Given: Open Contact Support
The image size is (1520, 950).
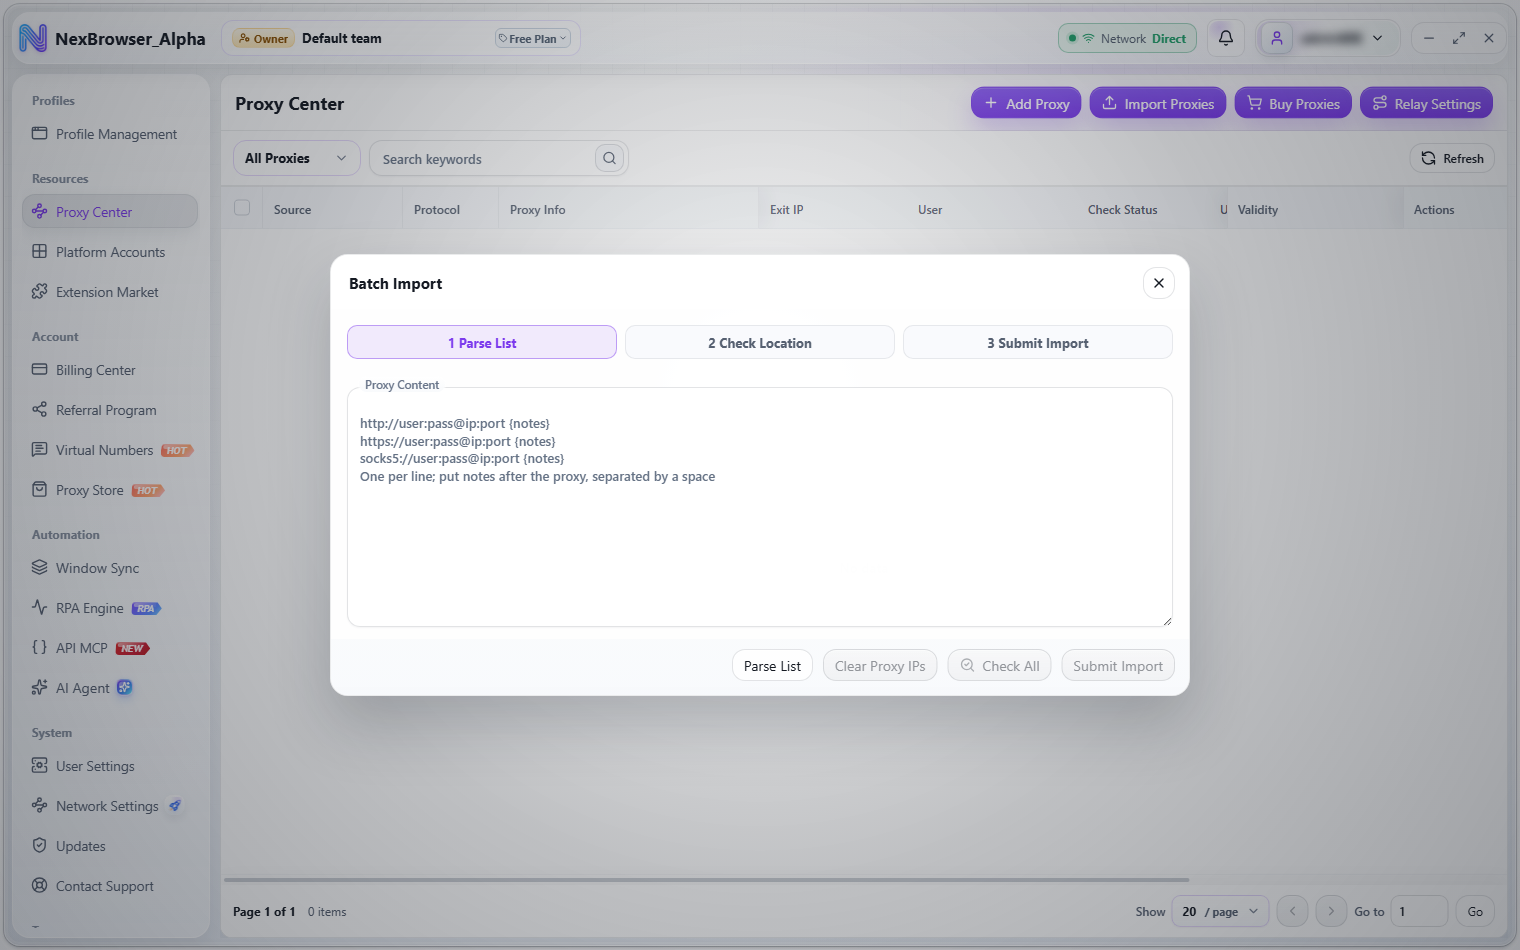Looking at the screenshot, I should coord(110,886).
